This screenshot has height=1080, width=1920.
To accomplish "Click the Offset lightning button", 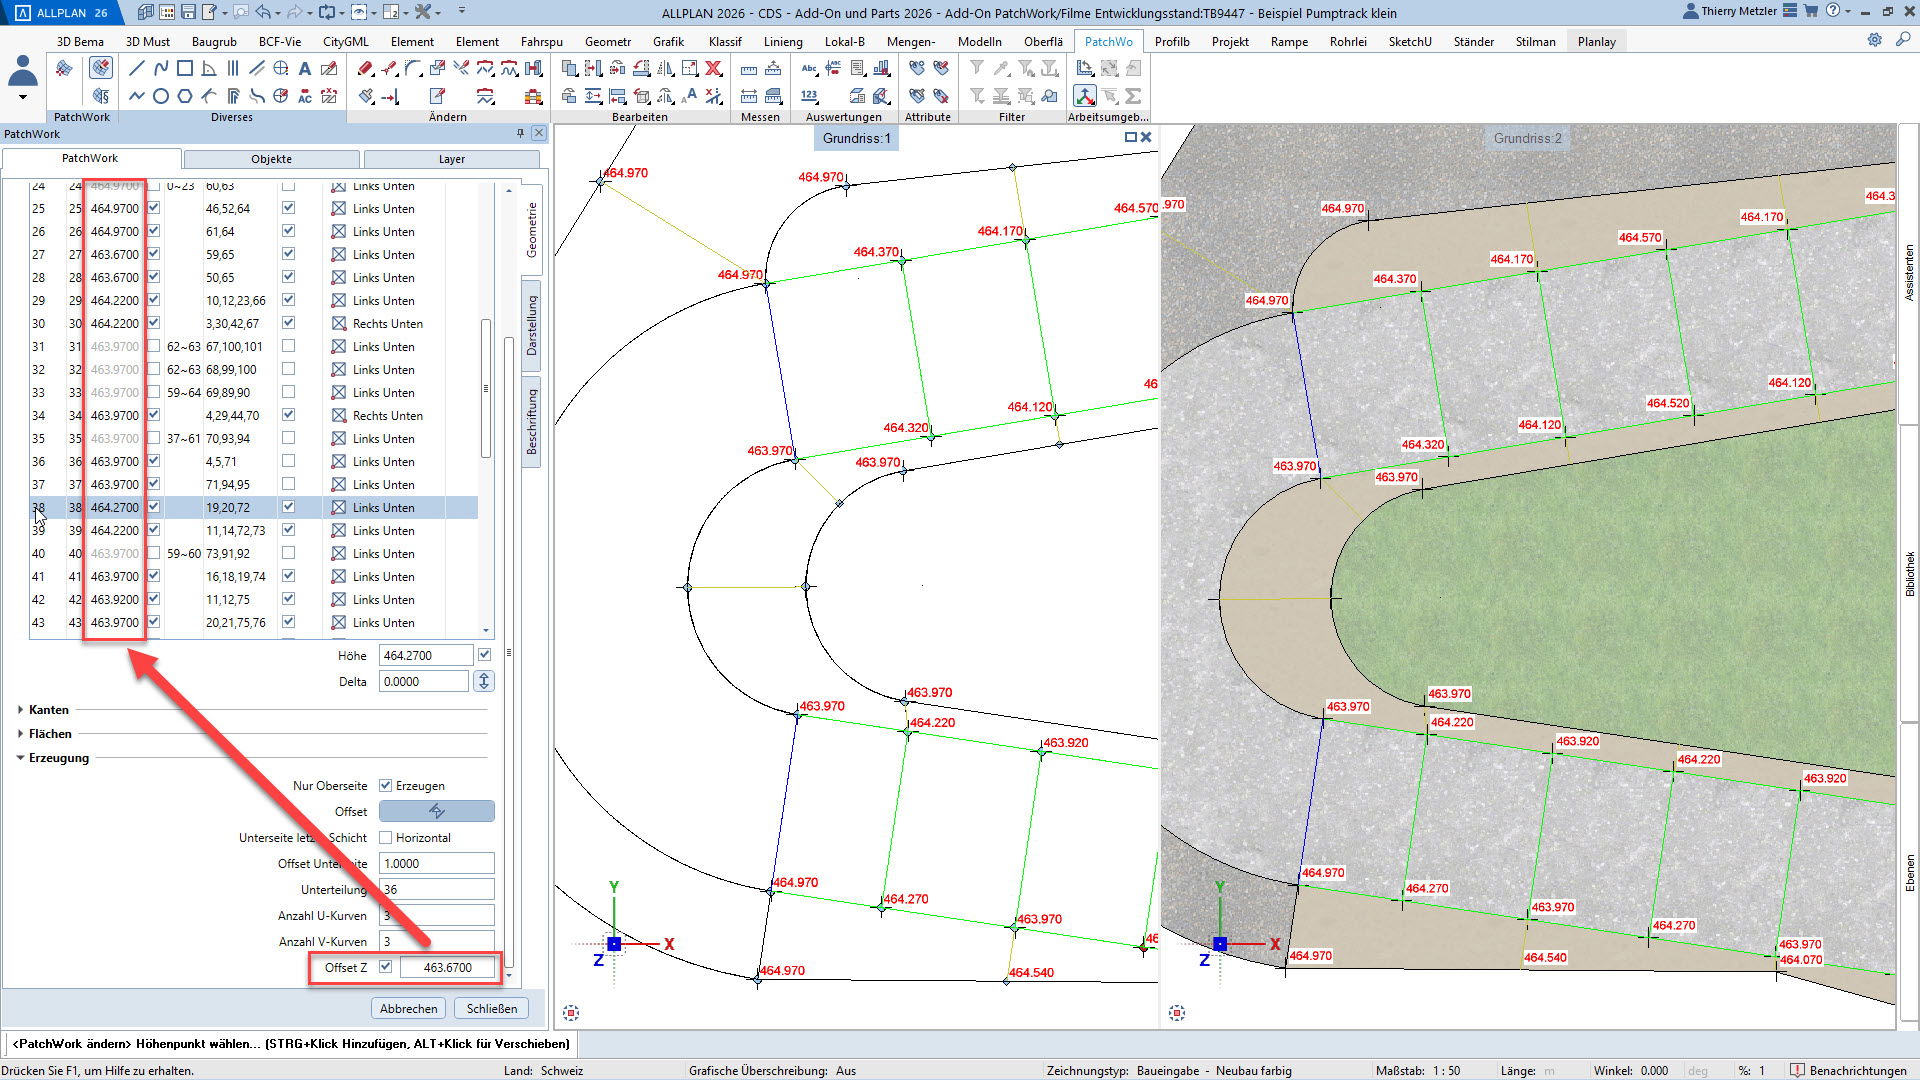I will (437, 811).
